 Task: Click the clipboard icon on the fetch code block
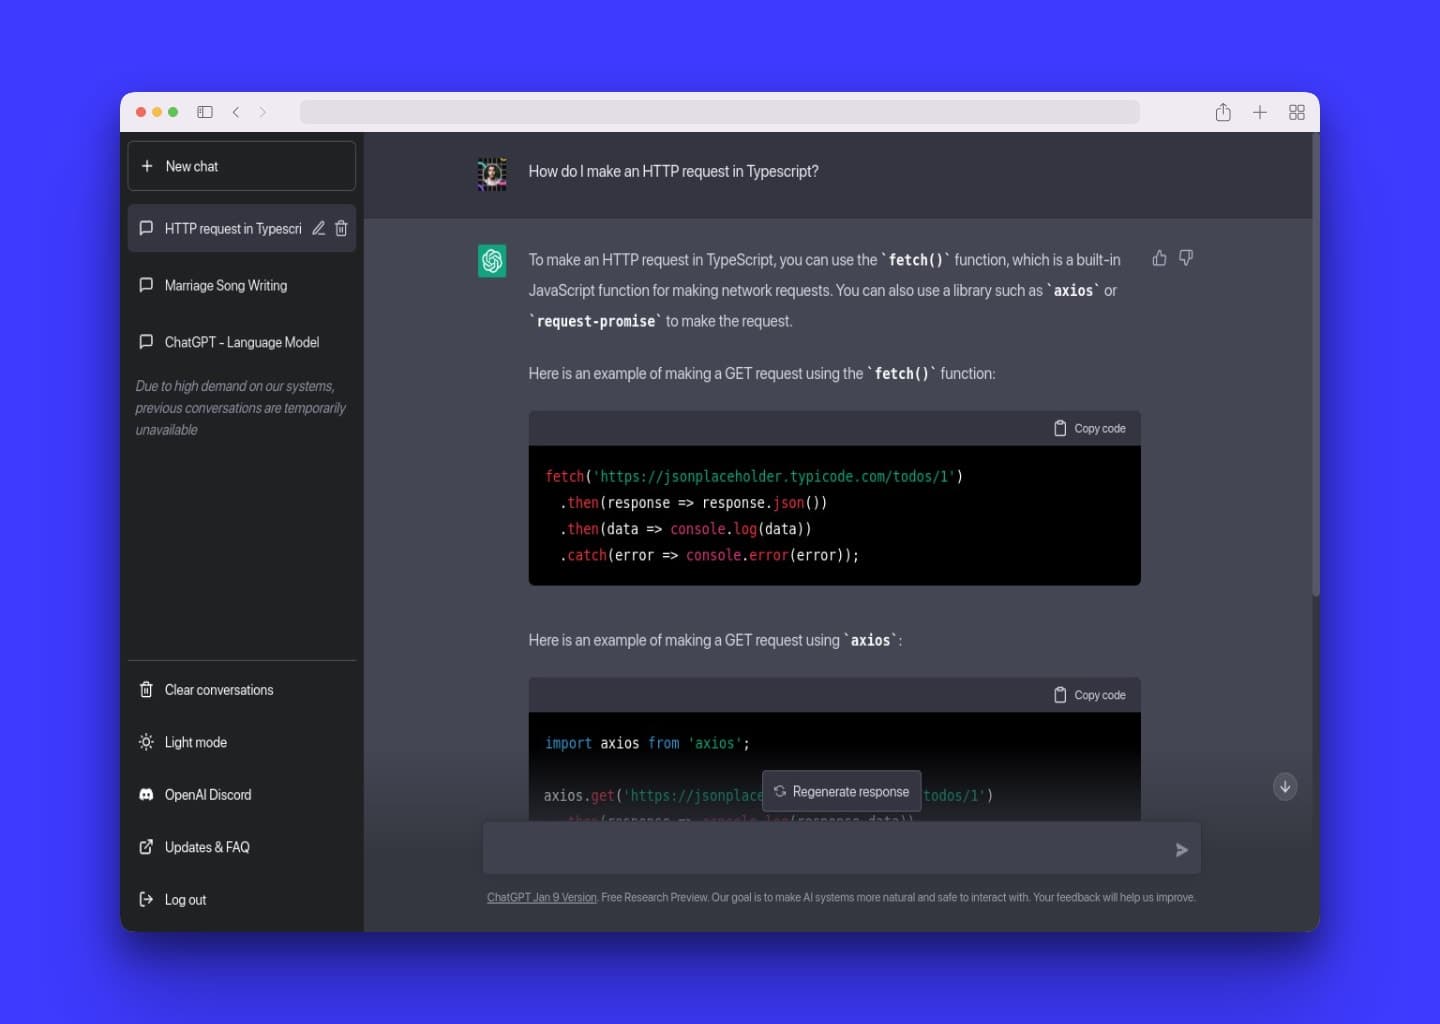pos(1060,428)
